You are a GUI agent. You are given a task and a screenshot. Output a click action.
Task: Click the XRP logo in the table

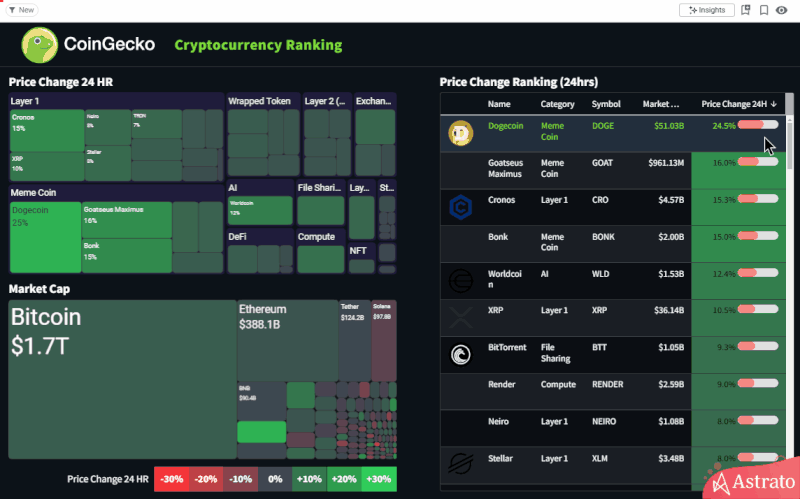tap(460, 317)
